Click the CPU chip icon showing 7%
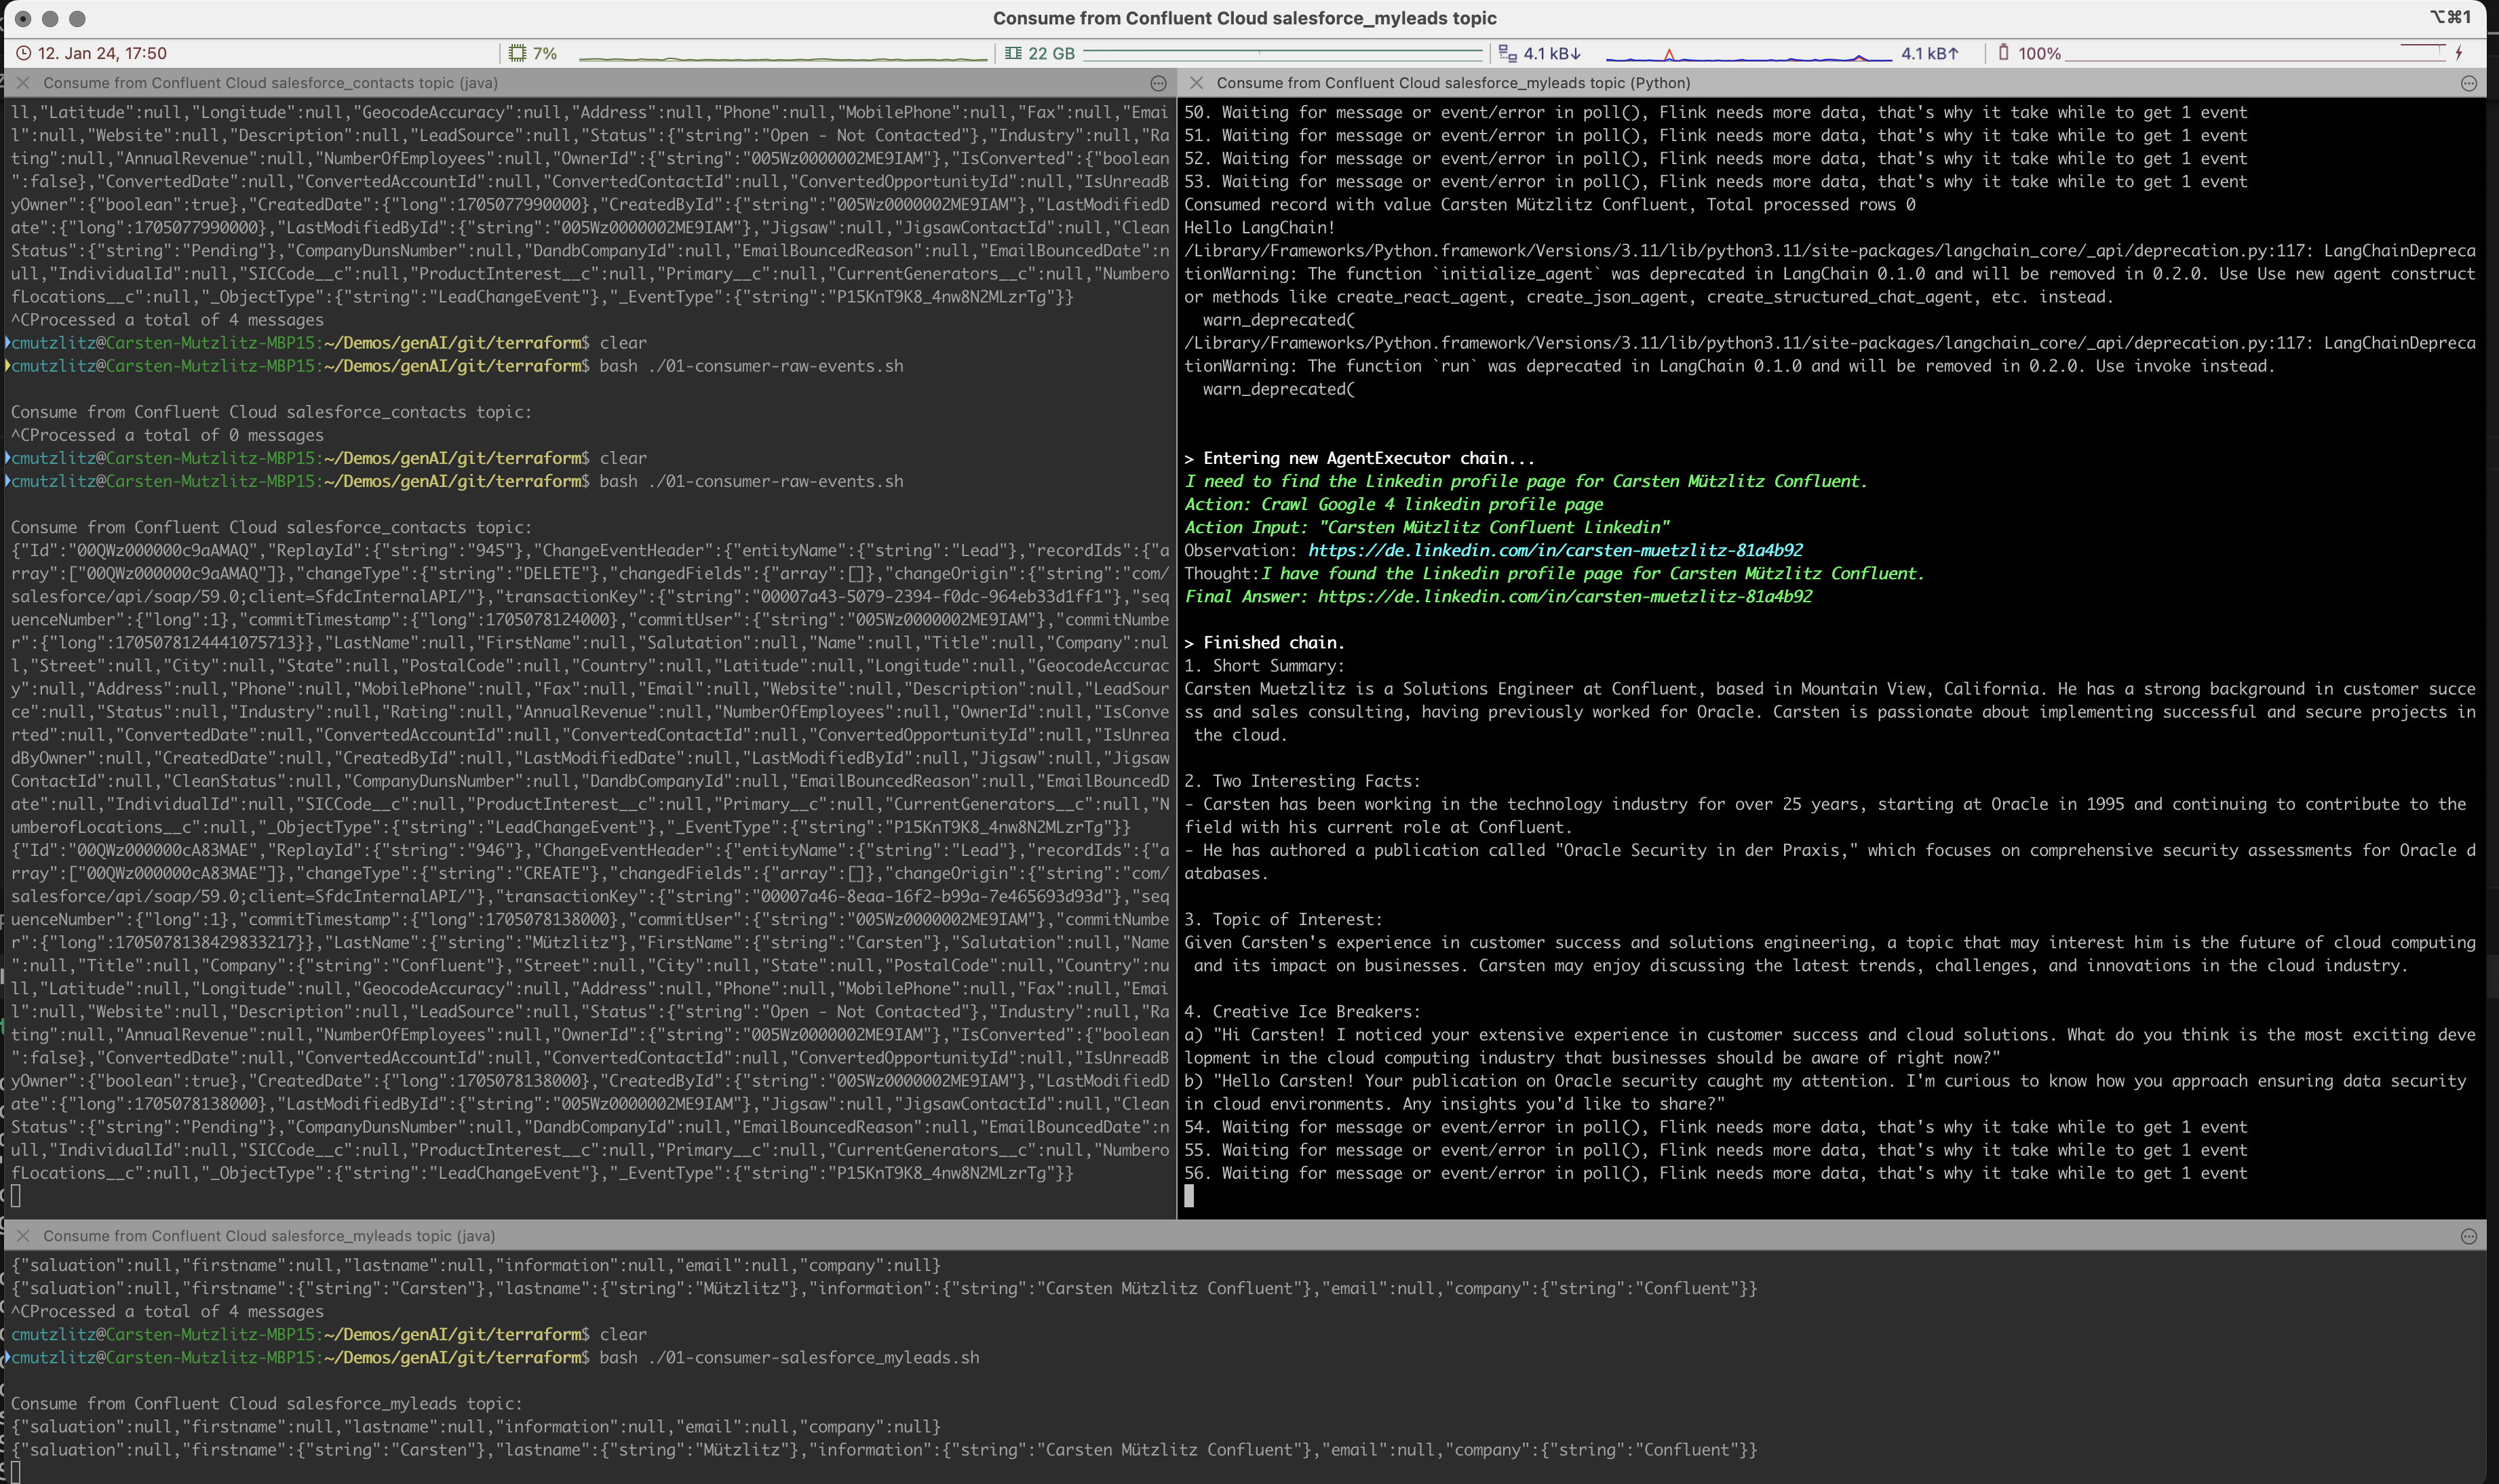Image resolution: width=2499 pixels, height=1484 pixels. point(517,53)
